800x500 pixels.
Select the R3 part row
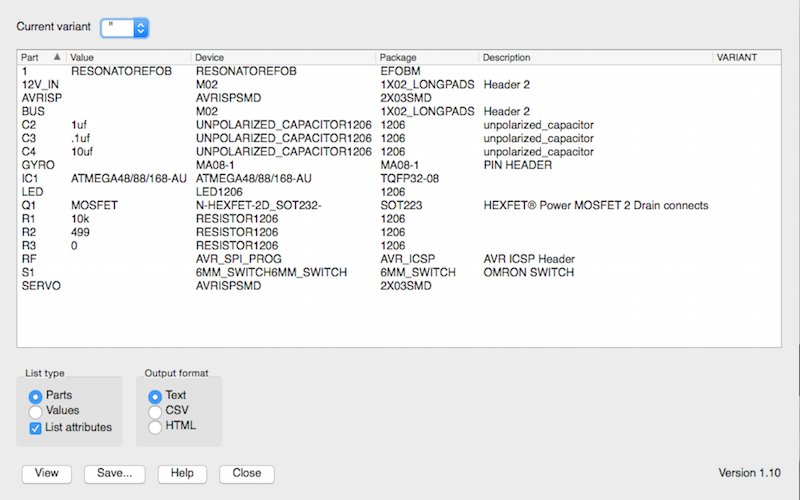point(399,246)
